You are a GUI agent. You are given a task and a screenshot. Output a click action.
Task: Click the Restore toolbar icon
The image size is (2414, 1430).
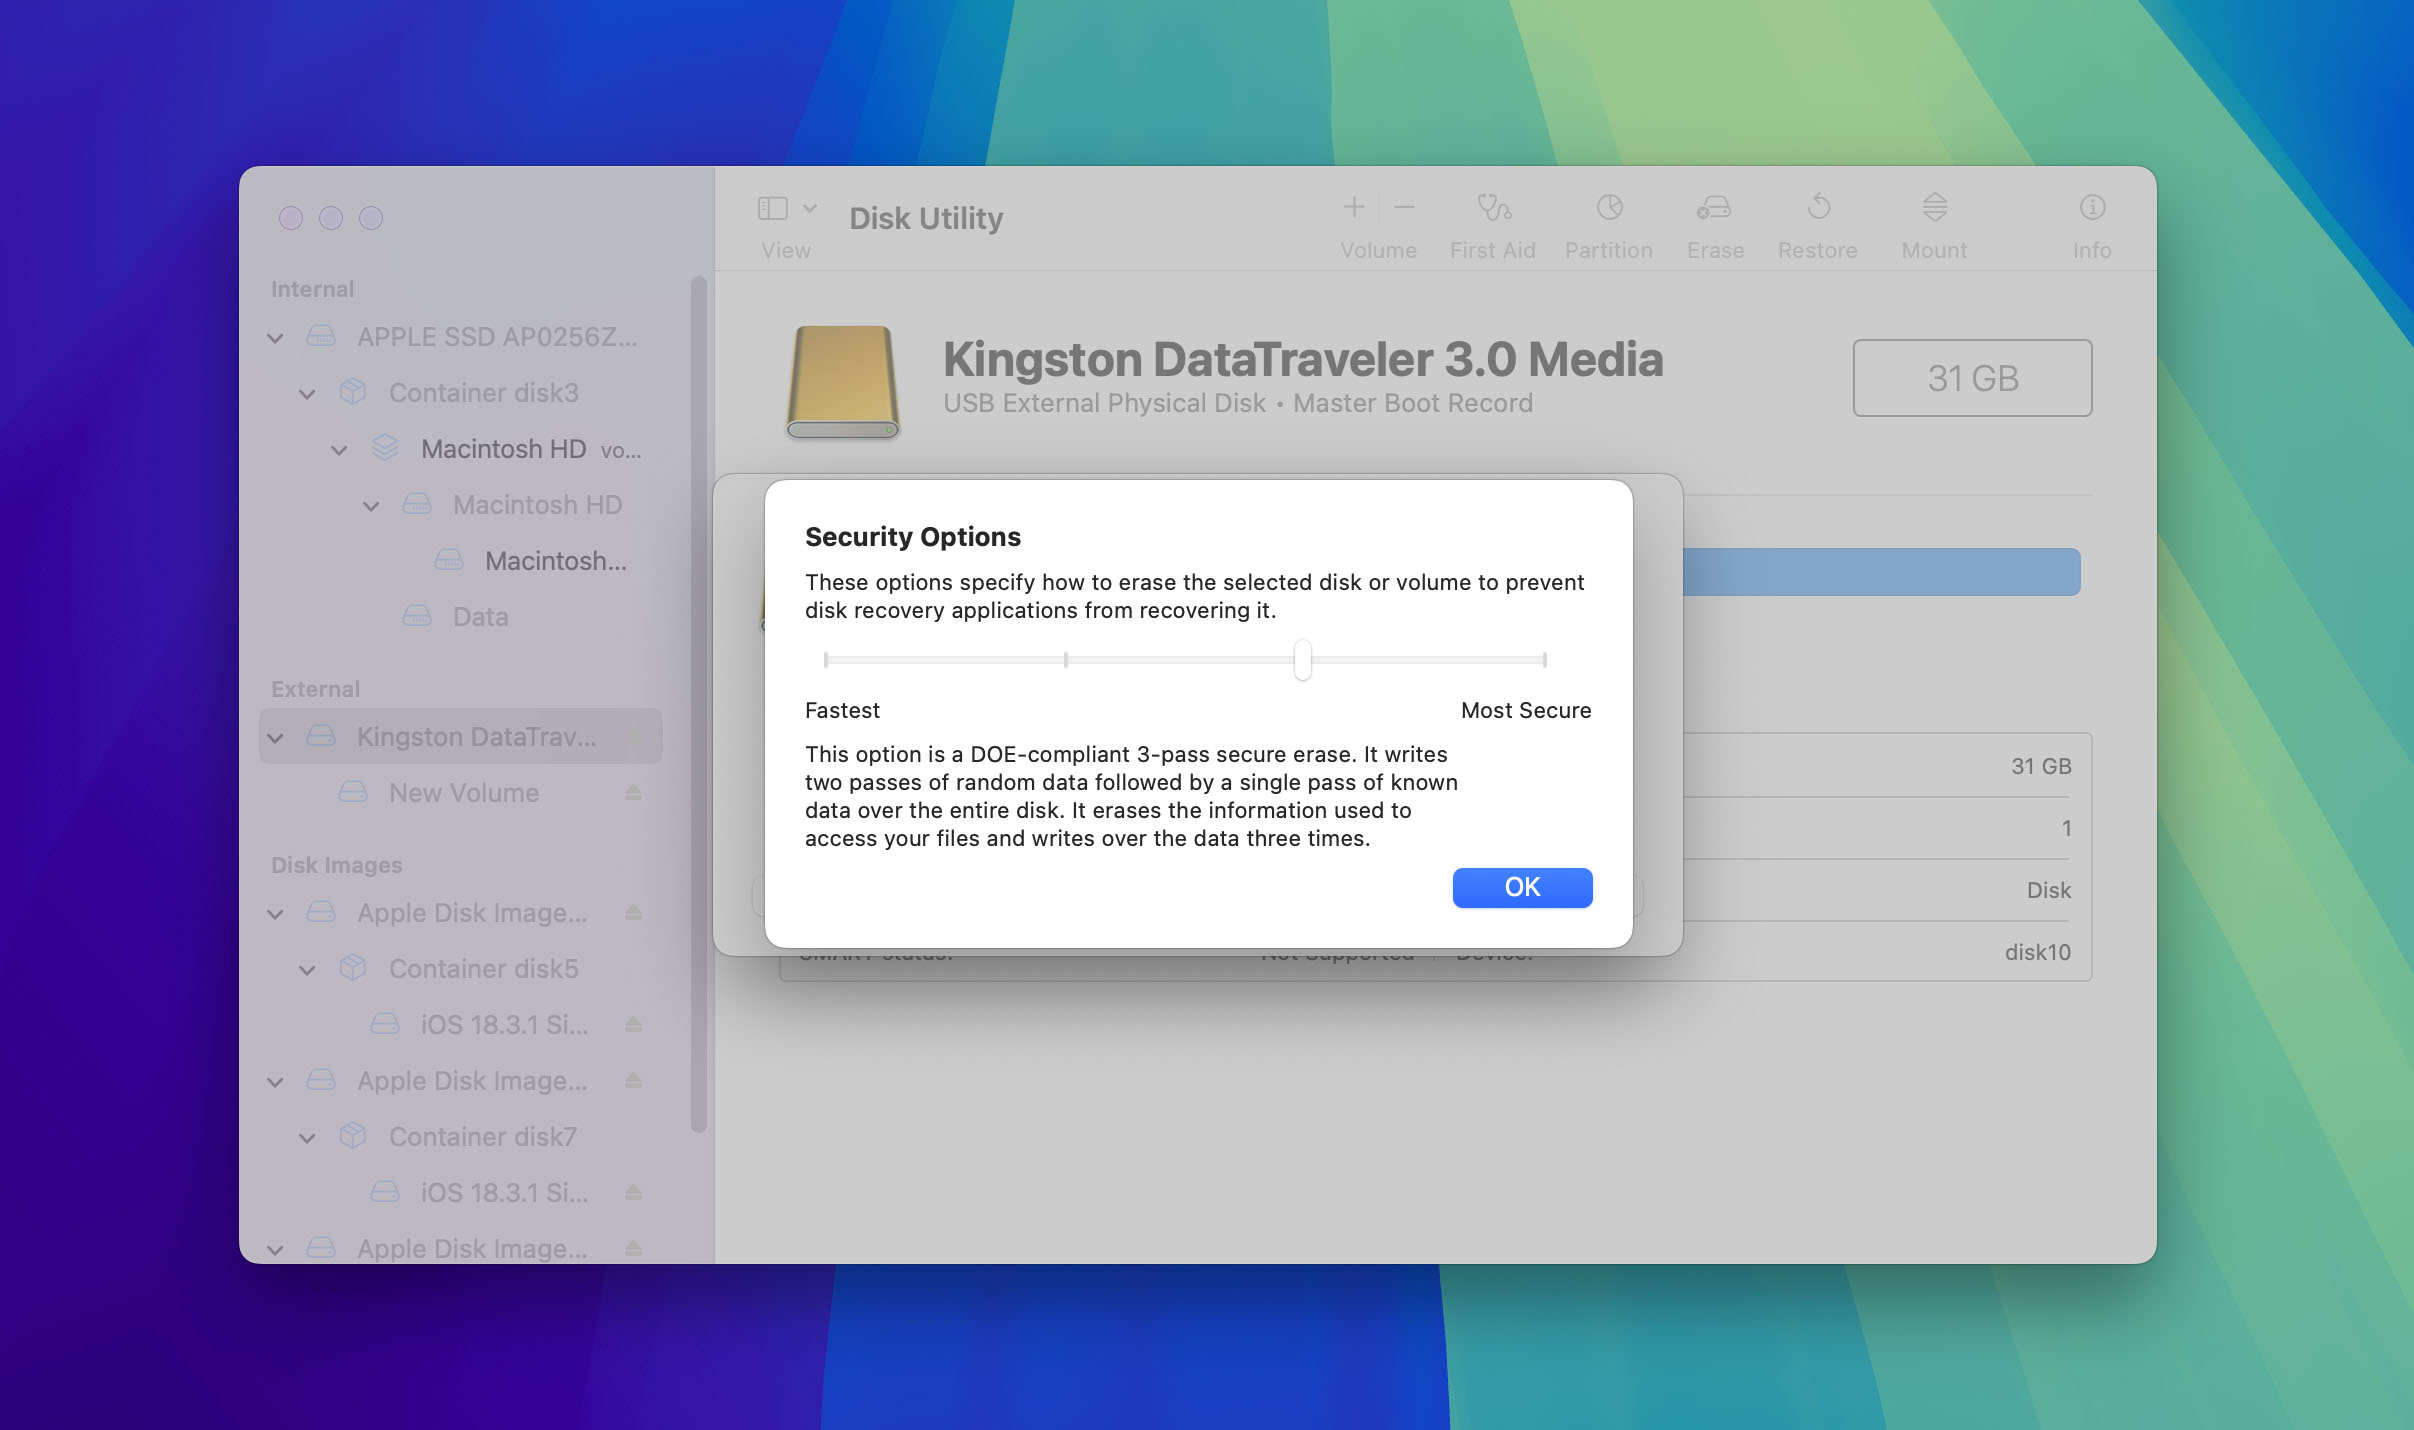1818,208
